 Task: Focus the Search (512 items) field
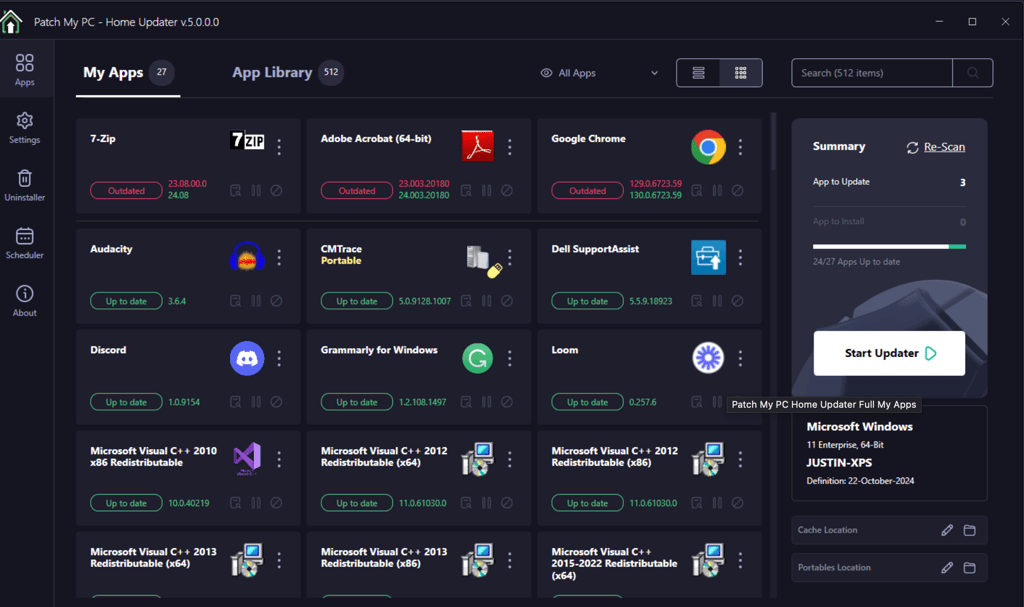(872, 73)
